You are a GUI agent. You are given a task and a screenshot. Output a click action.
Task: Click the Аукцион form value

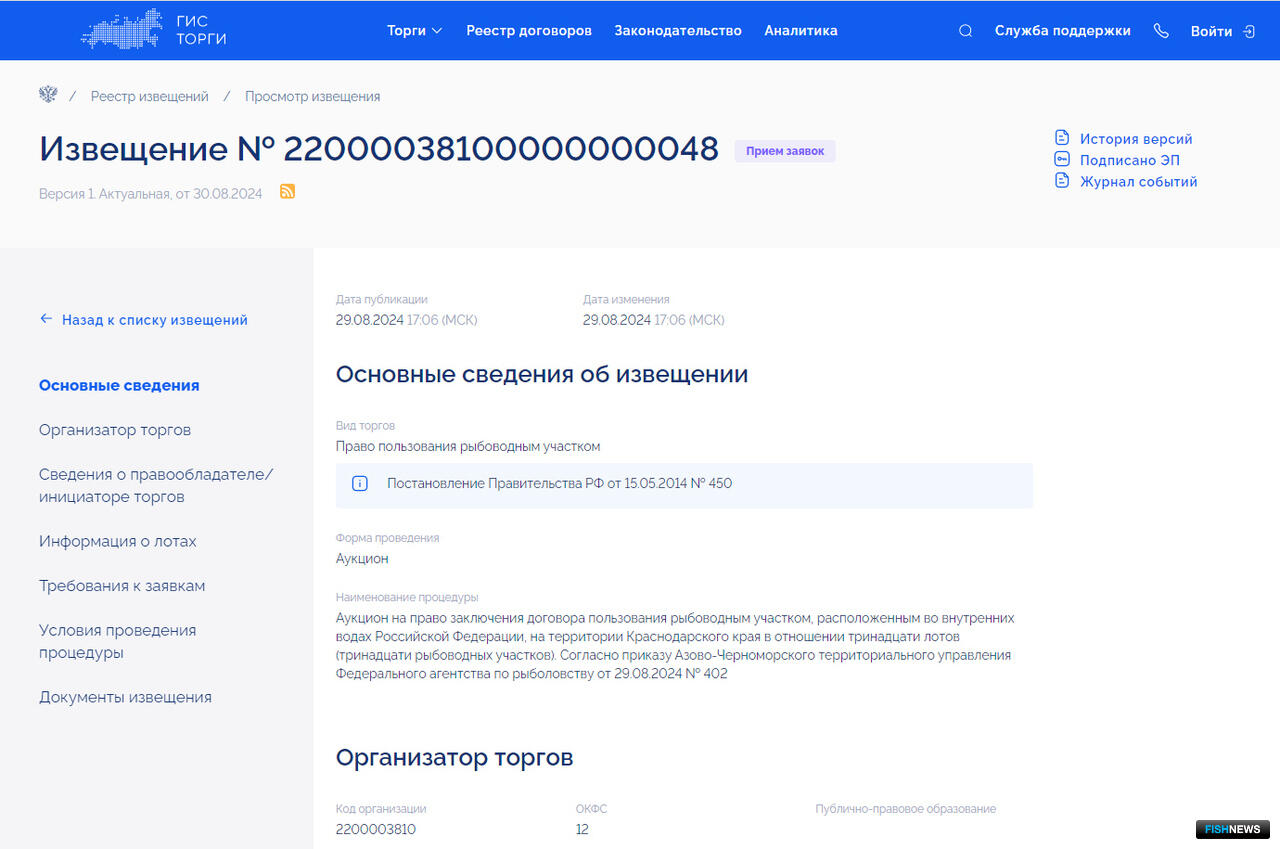362,558
